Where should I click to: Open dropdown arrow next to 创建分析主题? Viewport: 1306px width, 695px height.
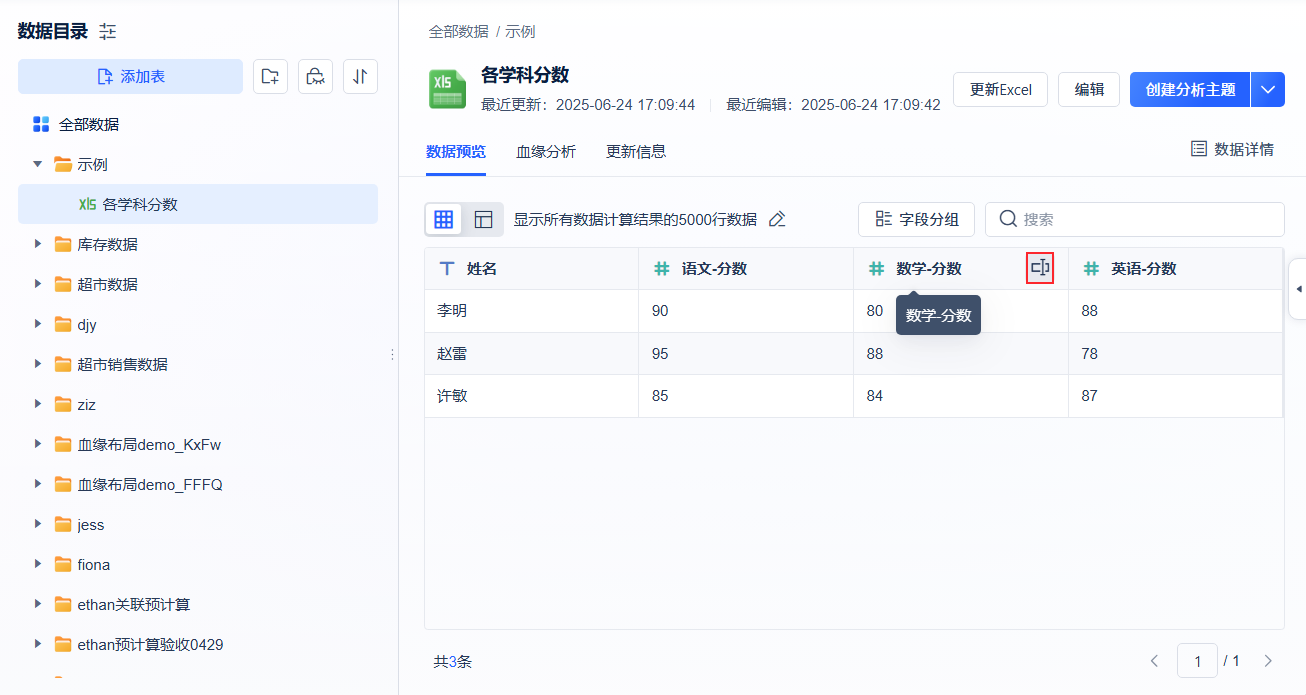(x=1267, y=89)
